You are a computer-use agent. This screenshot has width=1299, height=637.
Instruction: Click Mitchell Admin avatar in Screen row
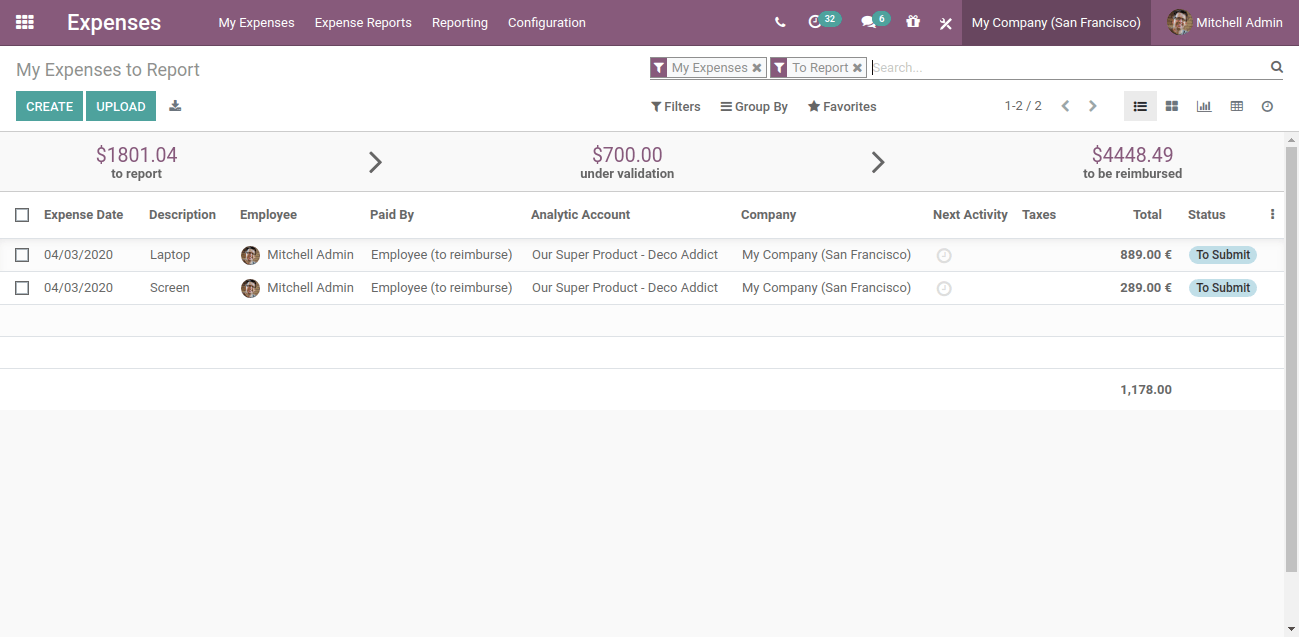(x=250, y=288)
